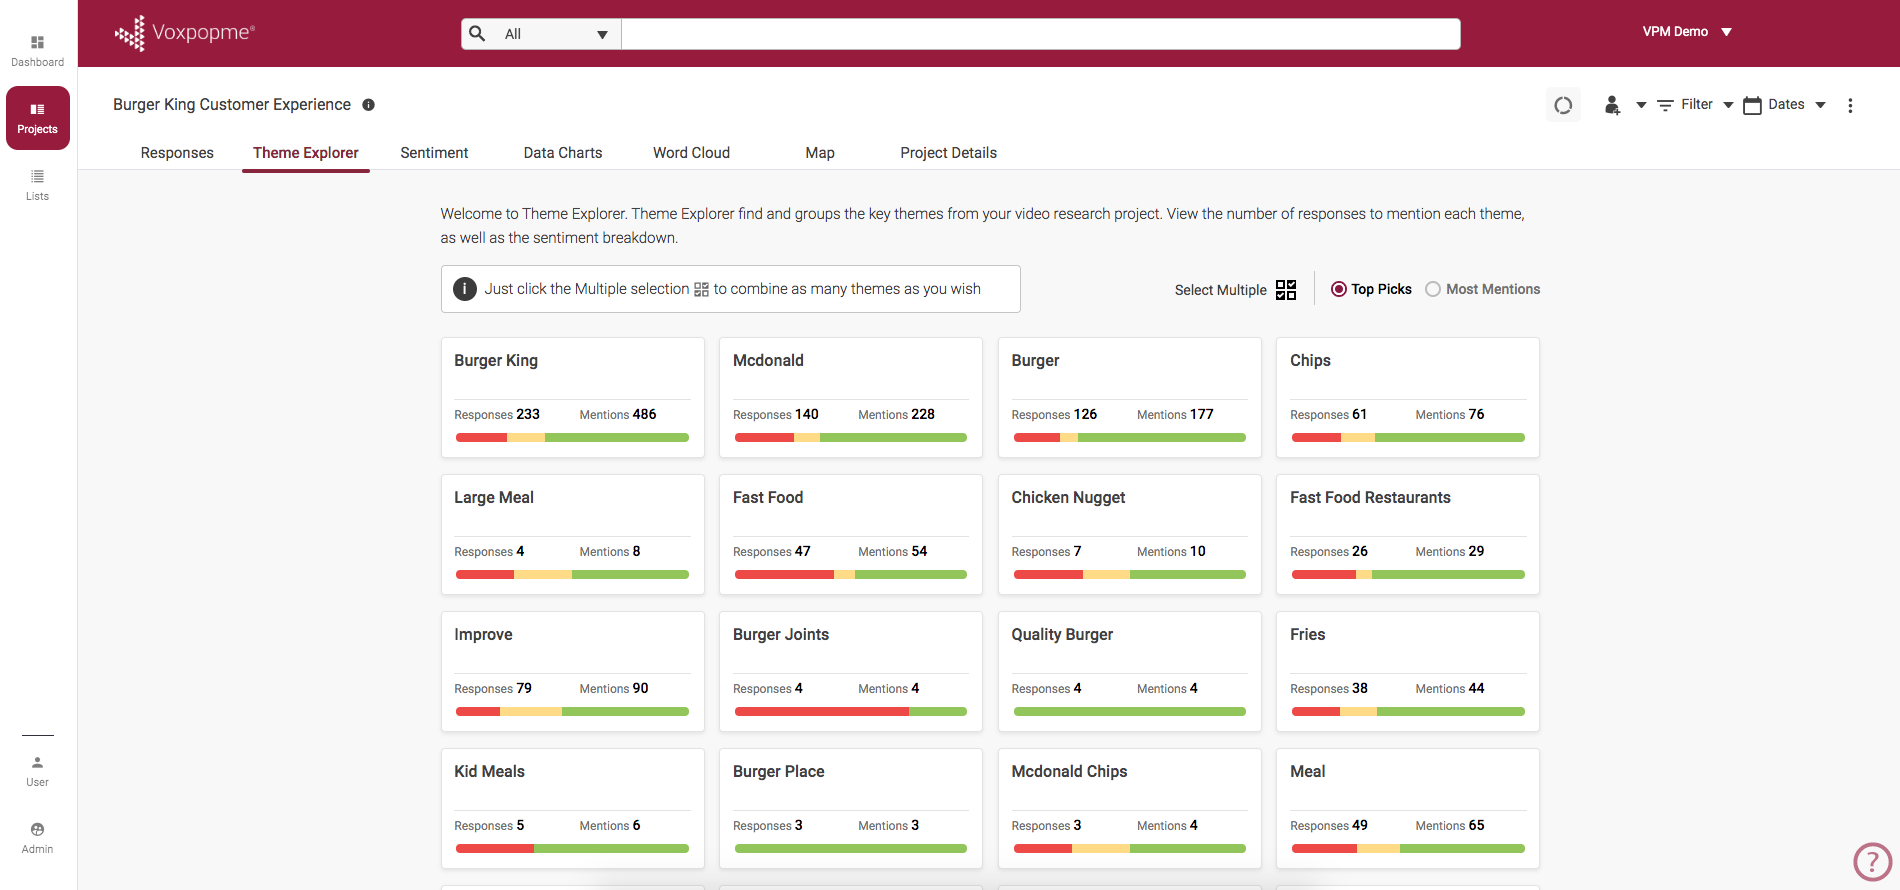Click Responses 140 on Mcdonald card
1900x890 pixels.
click(775, 415)
